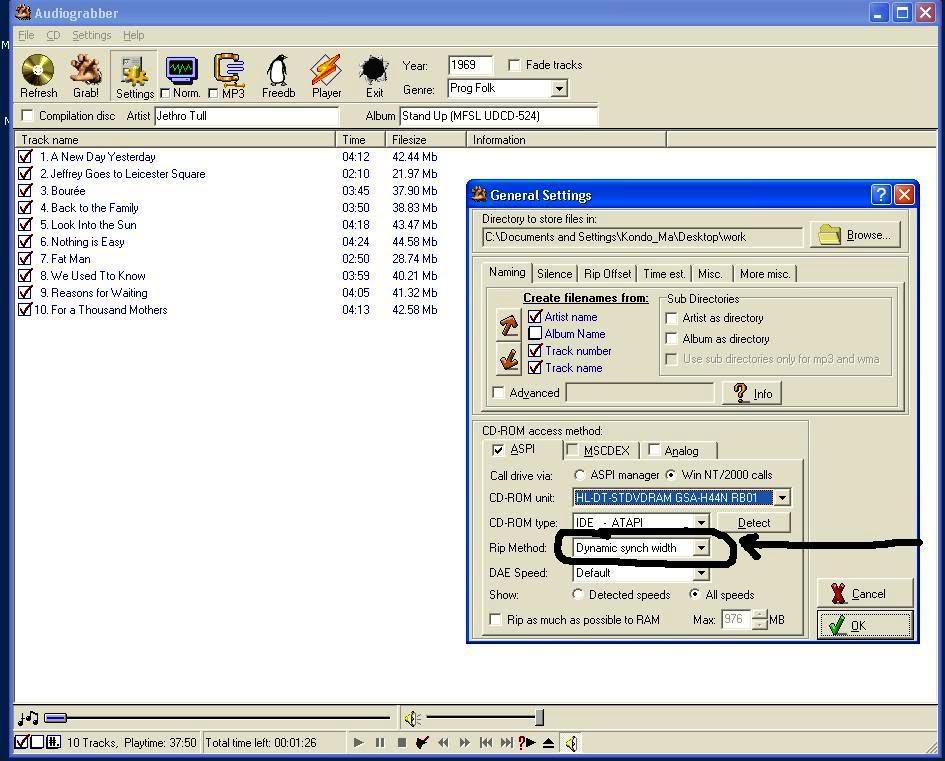
Task: Click the Grab! hand icon
Action: coord(86,71)
